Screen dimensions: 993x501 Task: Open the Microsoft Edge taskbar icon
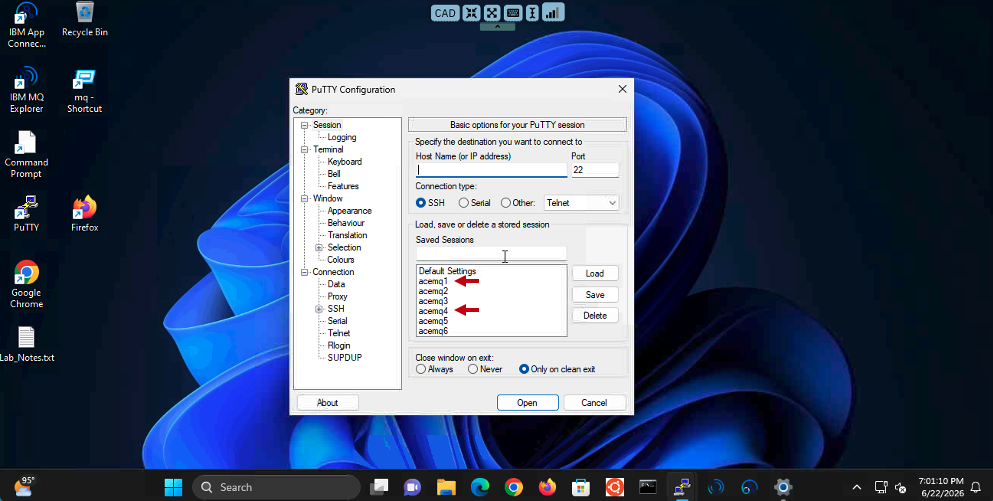(480, 487)
